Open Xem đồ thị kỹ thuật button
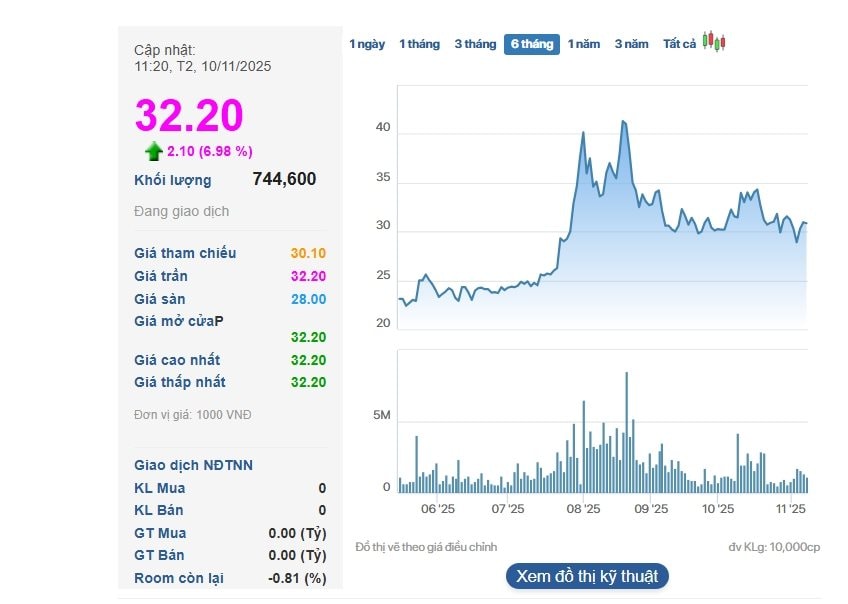Image resolution: width=848 pixels, height=604 pixels. click(x=587, y=576)
